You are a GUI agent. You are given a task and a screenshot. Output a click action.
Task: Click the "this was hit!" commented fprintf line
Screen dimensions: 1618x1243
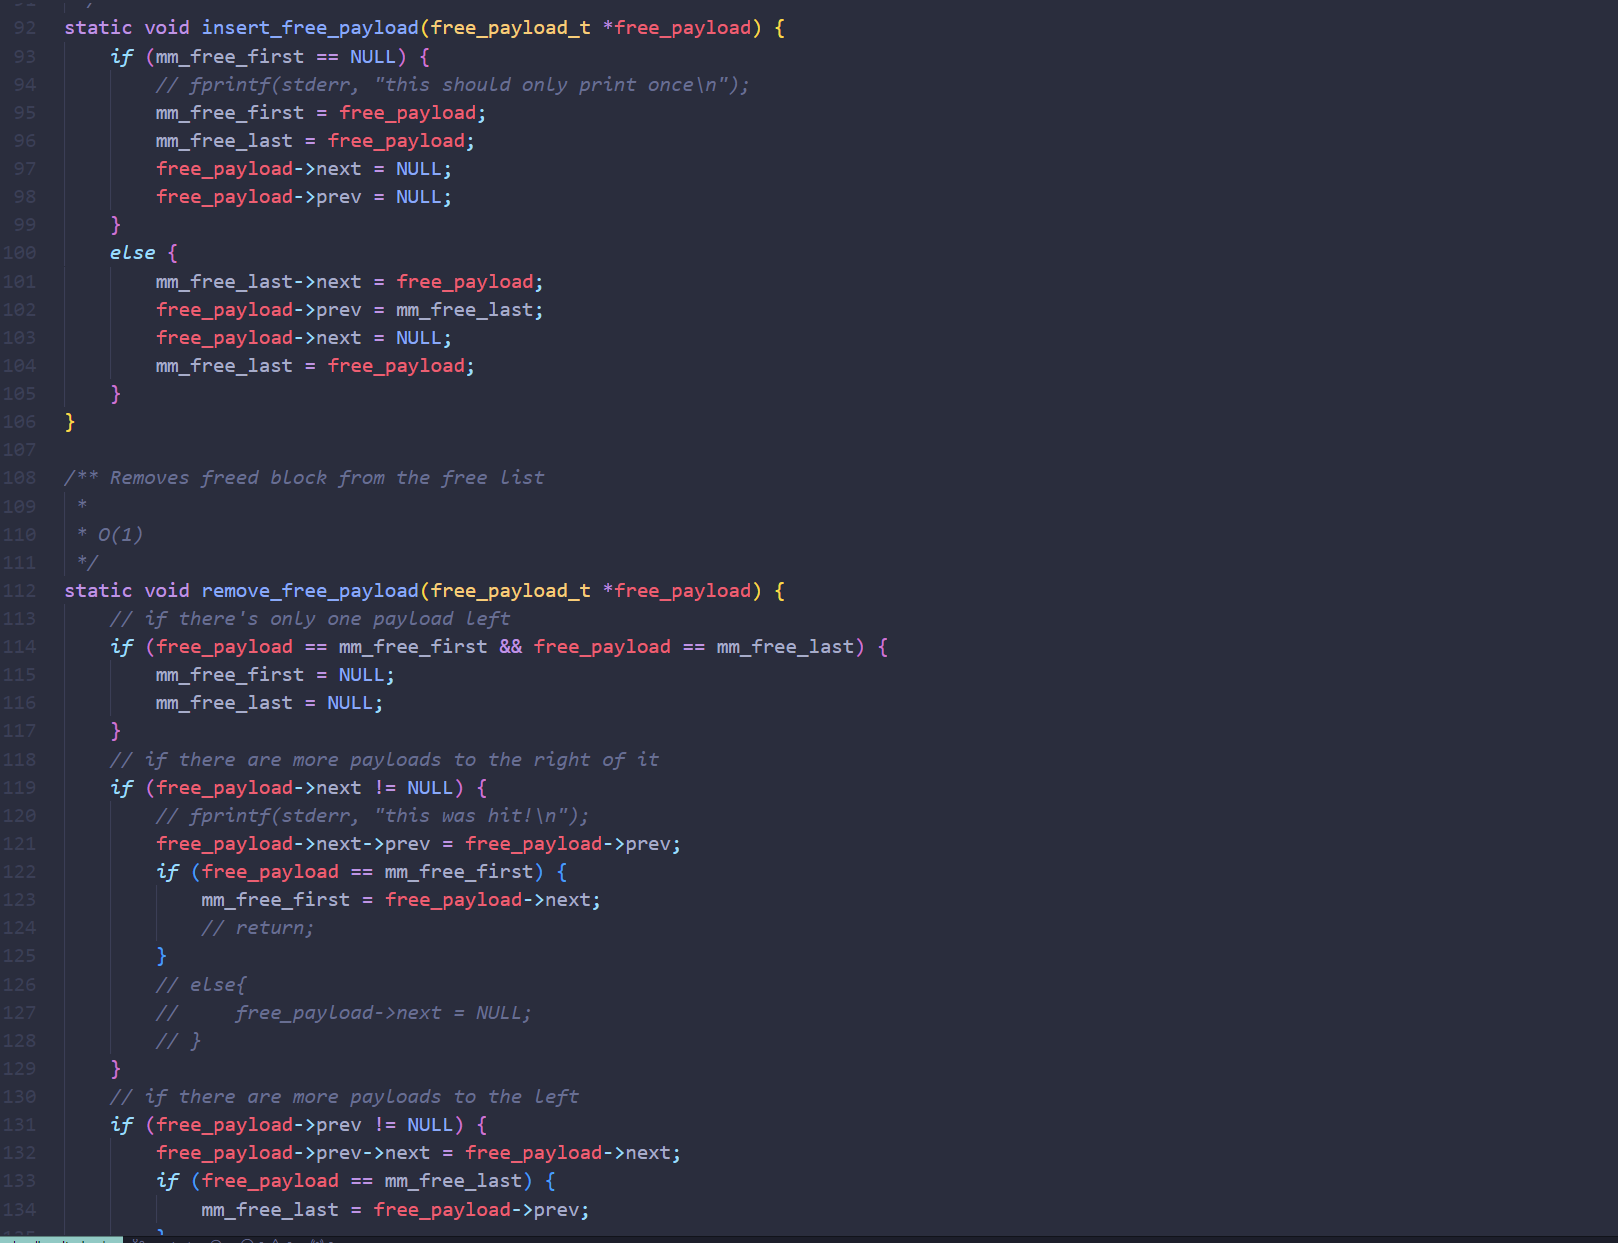[x=372, y=816]
